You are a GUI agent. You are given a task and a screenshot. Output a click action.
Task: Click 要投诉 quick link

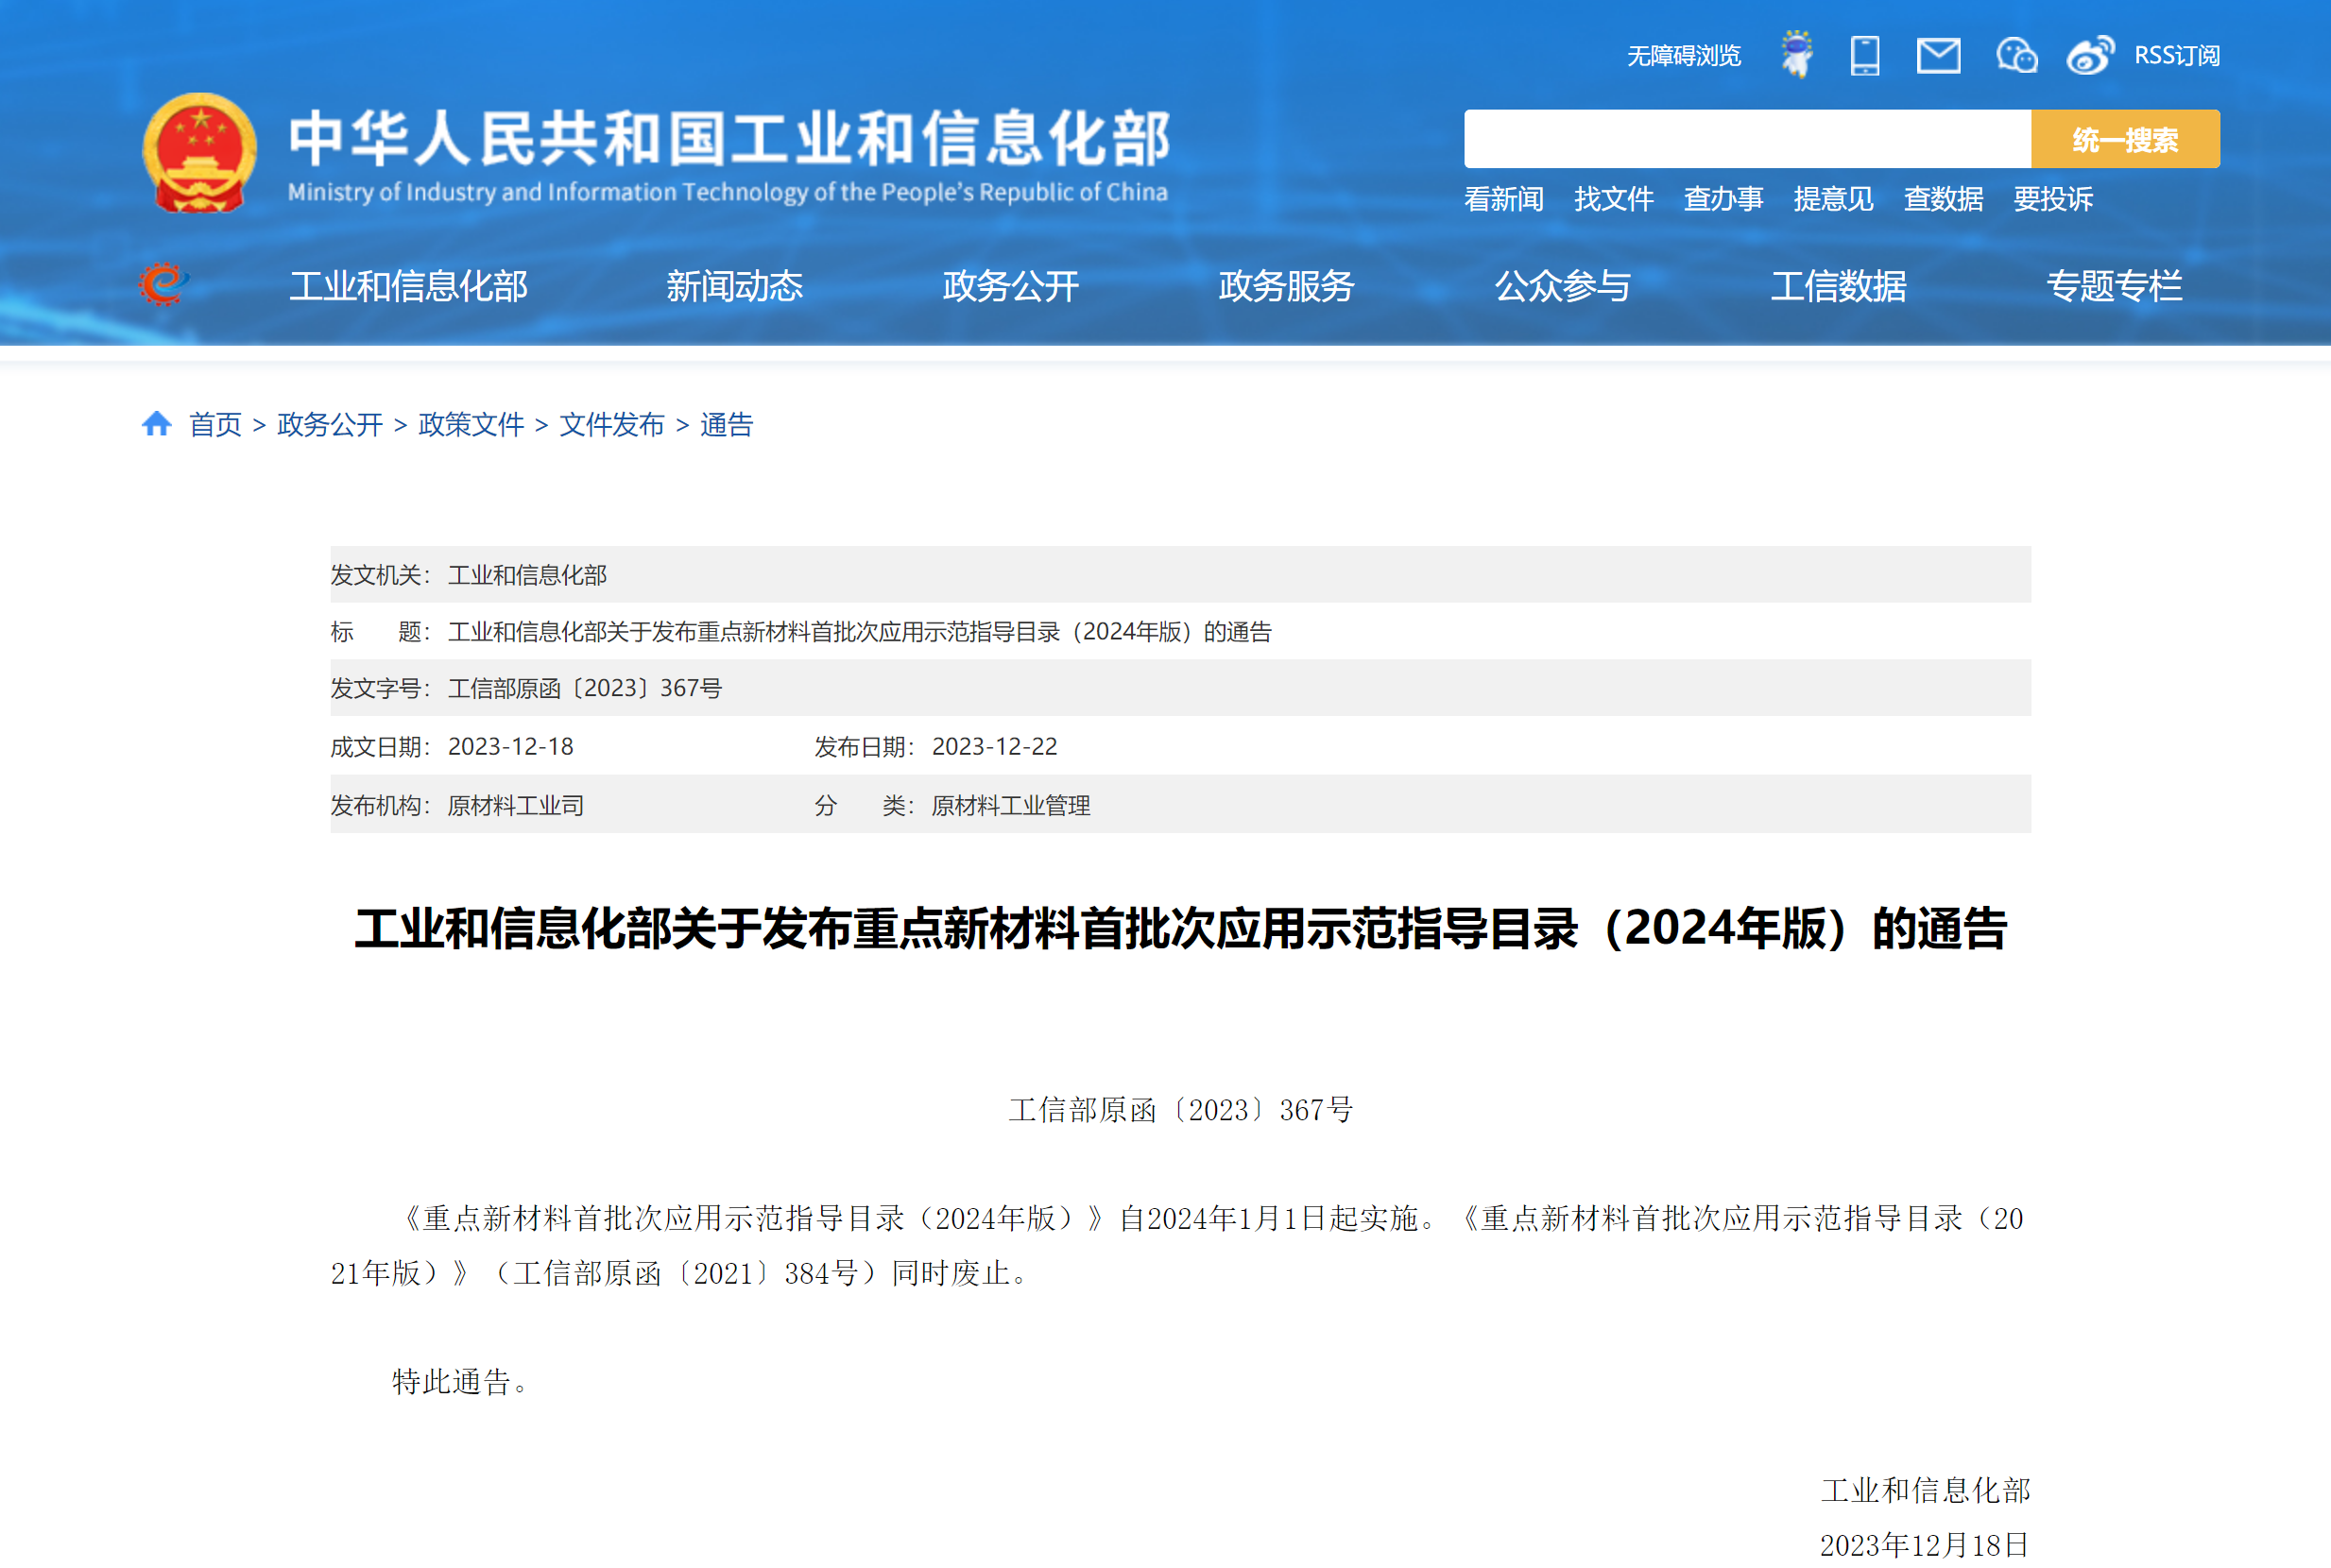pyautogui.click(x=2052, y=199)
